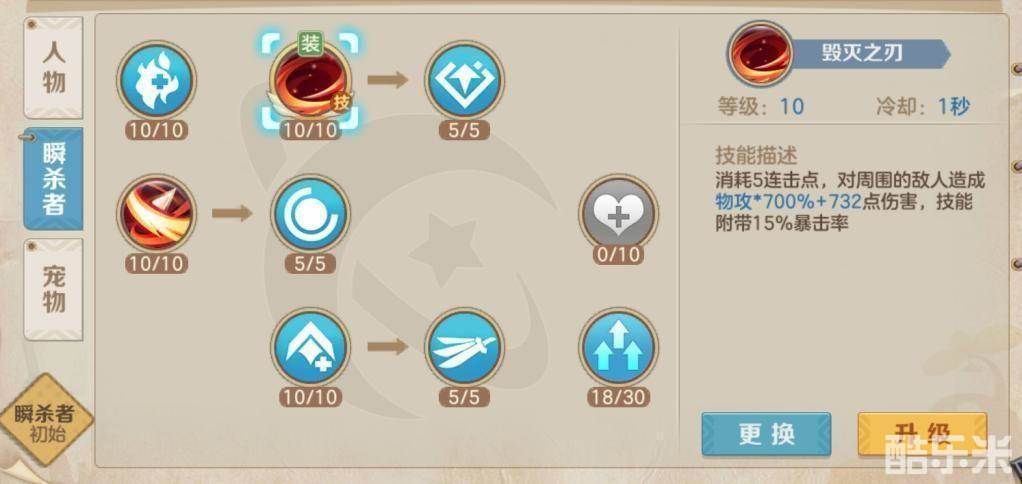
Task: Click the 0/10 level label under heart
Action: click(619, 254)
